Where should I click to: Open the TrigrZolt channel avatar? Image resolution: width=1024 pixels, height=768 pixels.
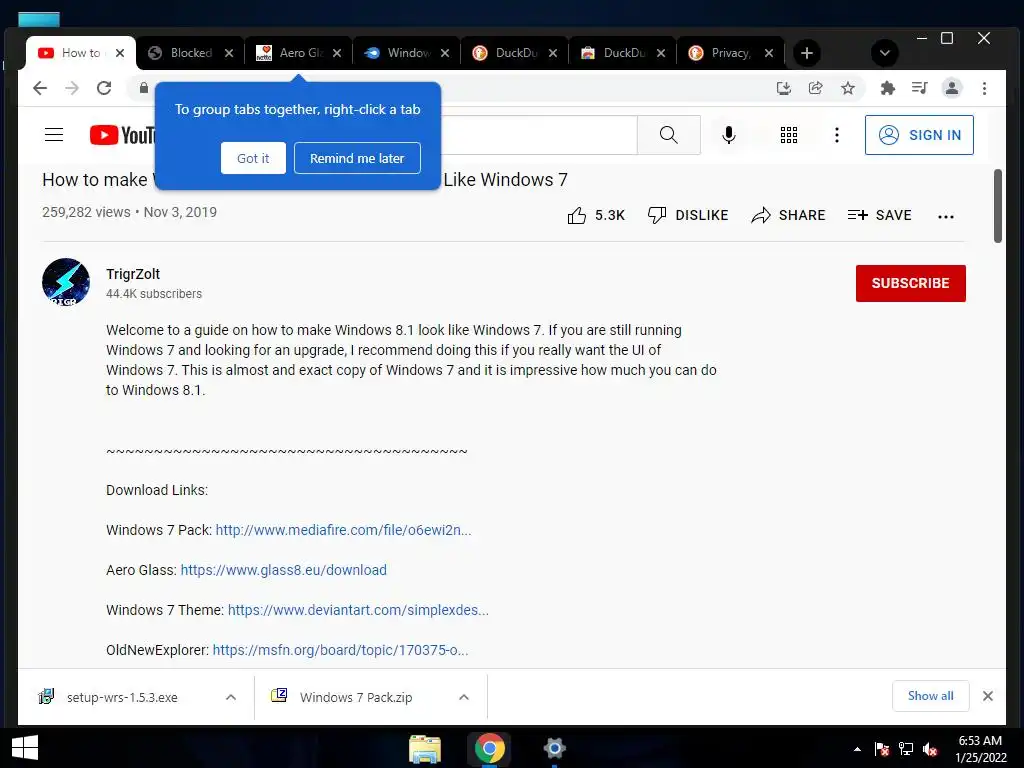tap(66, 282)
